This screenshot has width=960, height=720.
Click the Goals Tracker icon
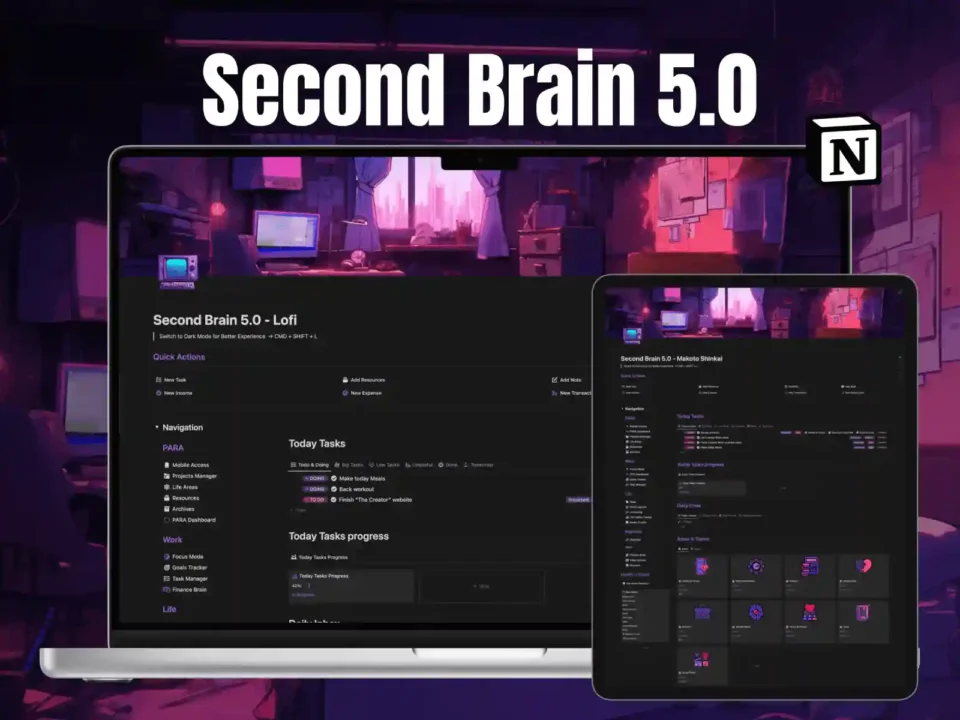[x=166, y=567]
